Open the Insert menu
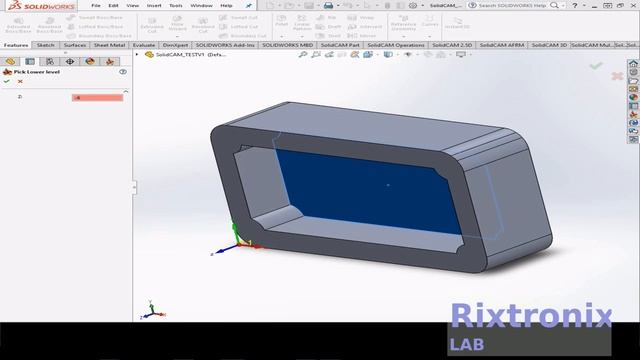Image resolution: width=640 pixels, height=360 pixels. tap(154, 6)
